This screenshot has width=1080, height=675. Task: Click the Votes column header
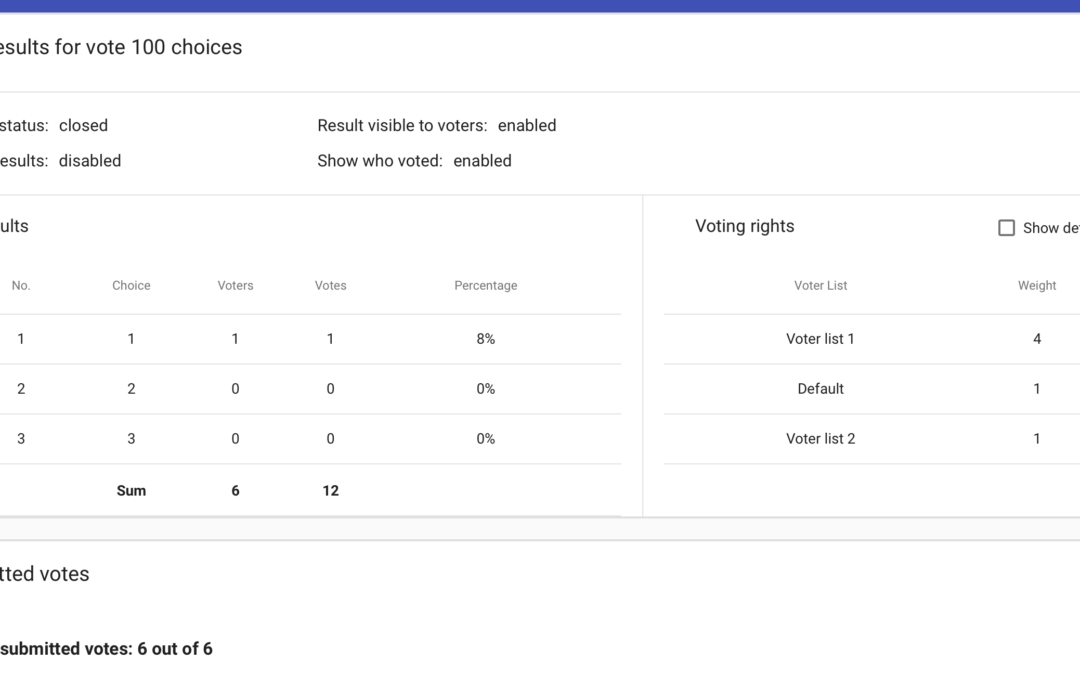click(330, 285)
